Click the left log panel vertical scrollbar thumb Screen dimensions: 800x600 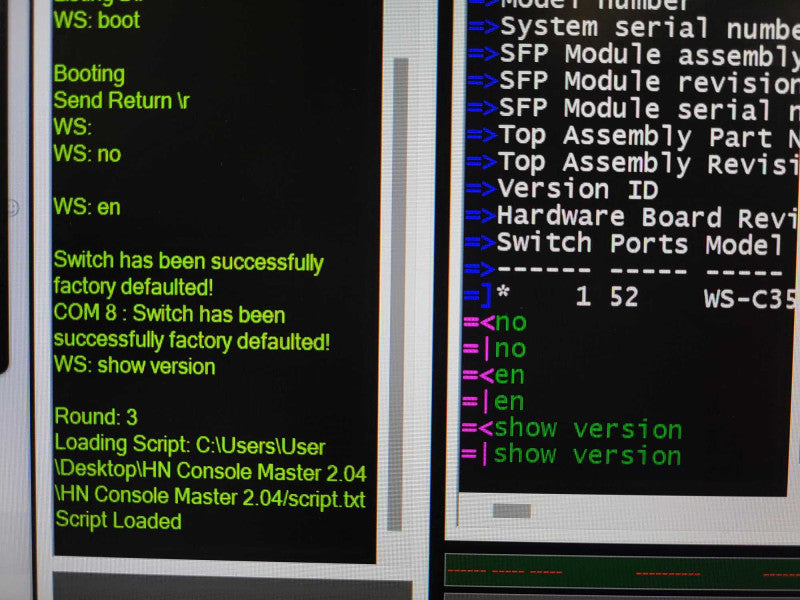click(400, 294)
